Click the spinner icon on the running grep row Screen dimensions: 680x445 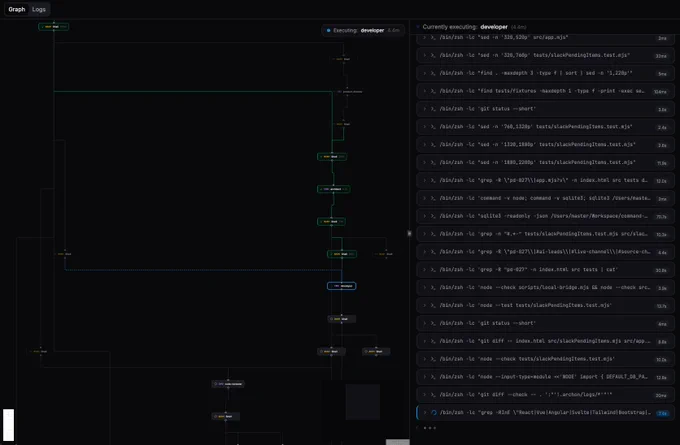pos(433,412)
